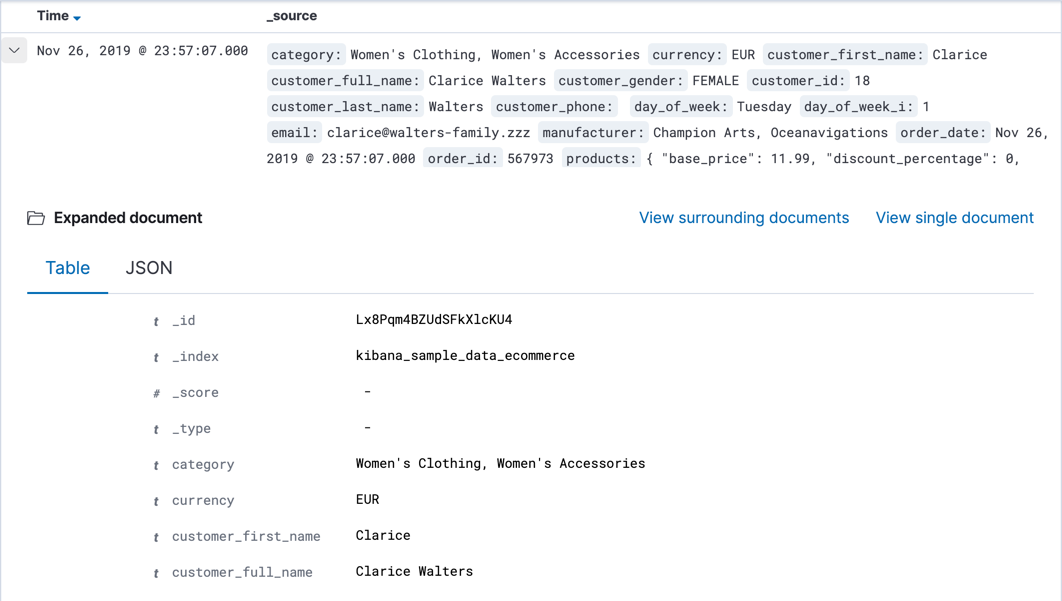Viewport: 1062px width, 601px height.
Task: Click the _source column header
Action: point(292,16)
